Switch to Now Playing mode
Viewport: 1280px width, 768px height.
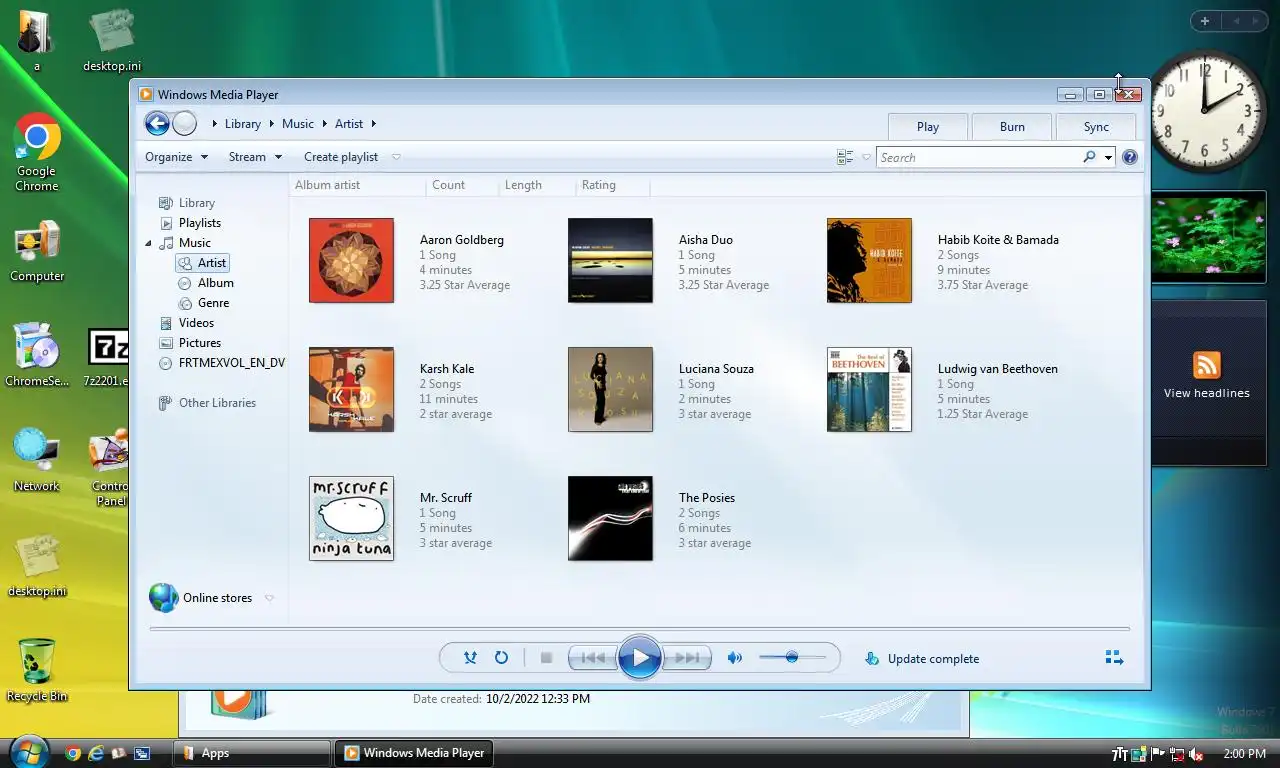(x=1114, y=658)
